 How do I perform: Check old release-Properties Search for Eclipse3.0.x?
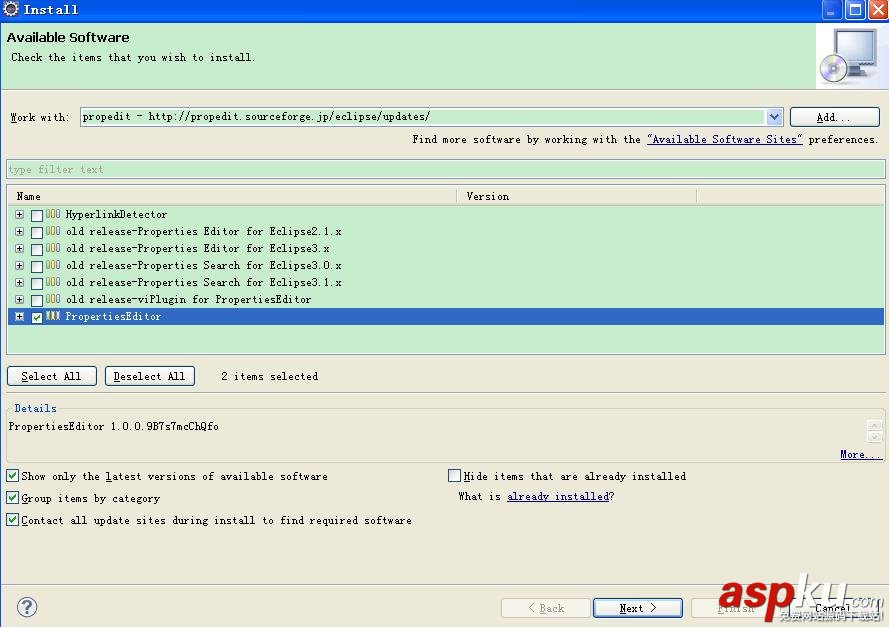click(x=37, y=266)
